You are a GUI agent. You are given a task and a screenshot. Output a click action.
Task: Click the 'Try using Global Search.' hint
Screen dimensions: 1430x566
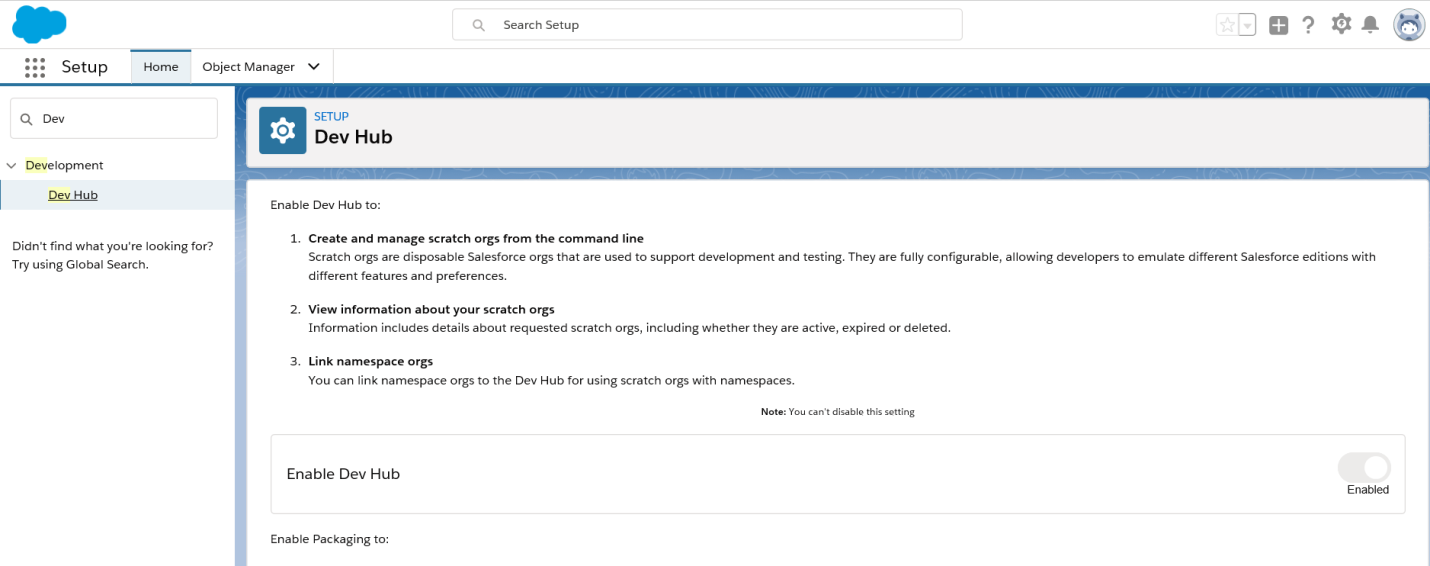point(80,265)
